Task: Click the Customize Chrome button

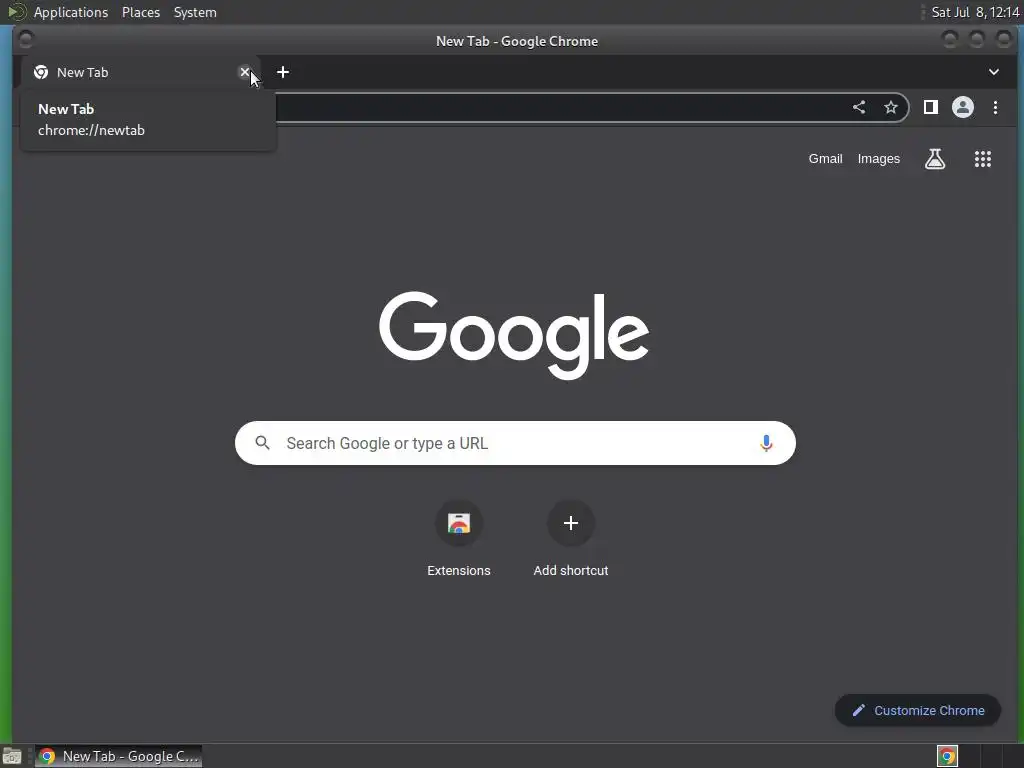Action: 918,711
